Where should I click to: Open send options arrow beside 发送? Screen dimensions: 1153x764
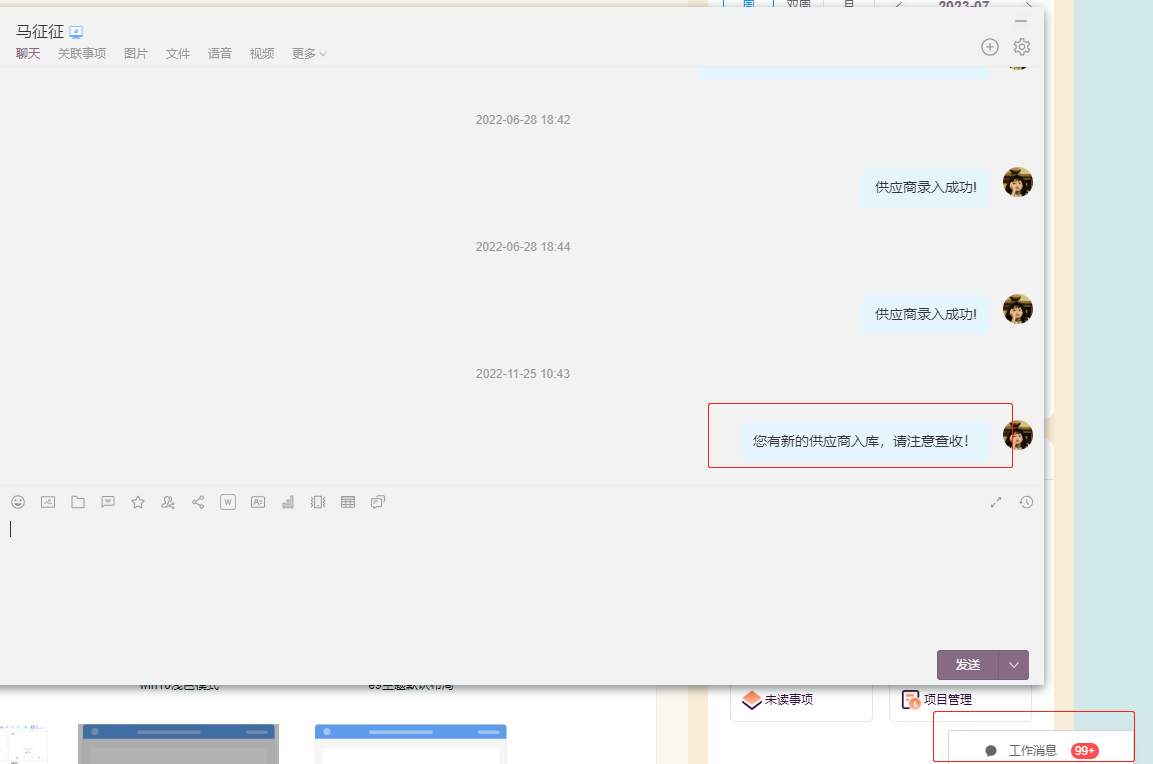(x=1014, y=665)
